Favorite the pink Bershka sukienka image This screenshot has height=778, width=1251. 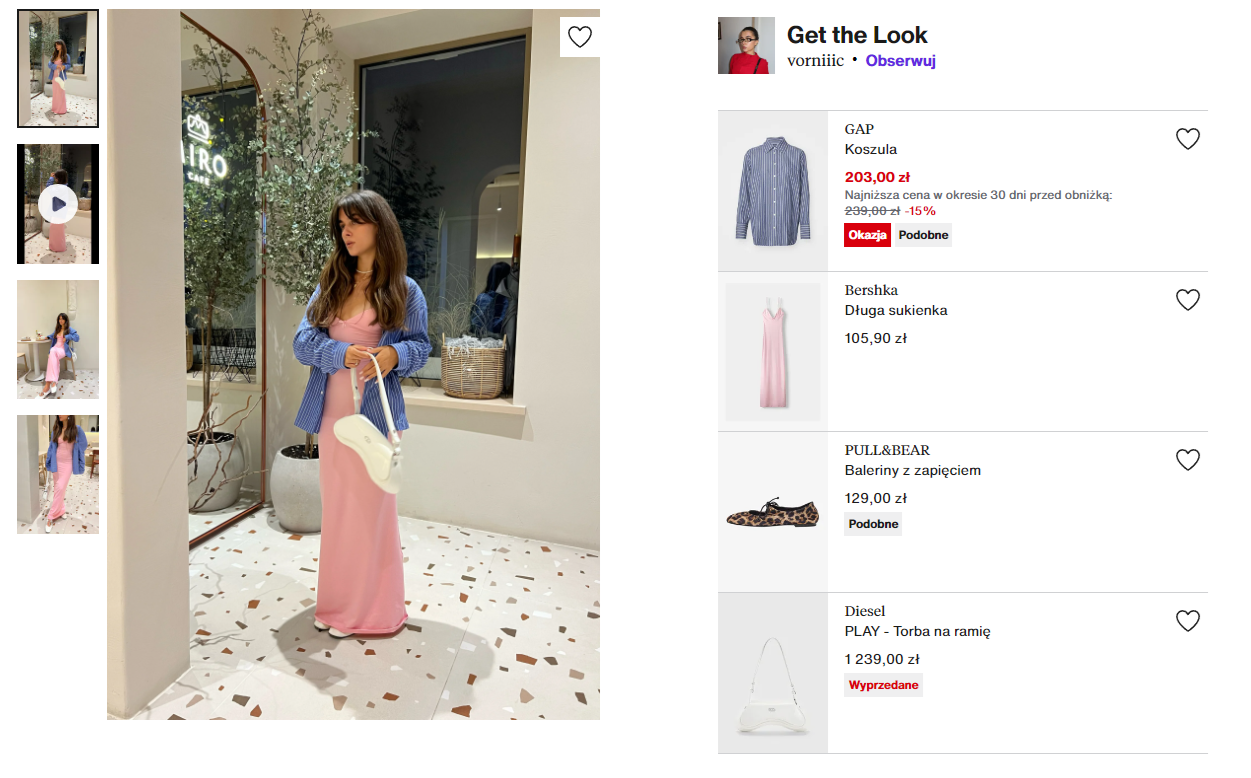[772, 352]
